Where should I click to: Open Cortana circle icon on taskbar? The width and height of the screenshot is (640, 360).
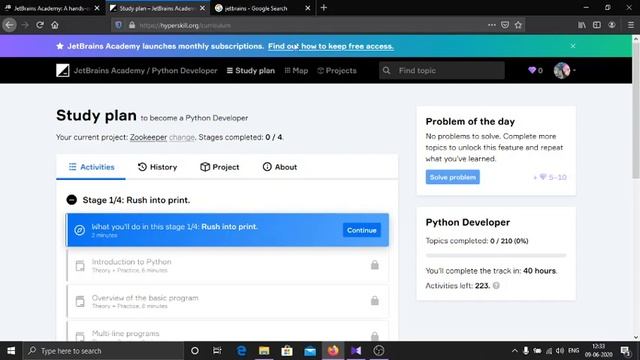pos(195,351)
